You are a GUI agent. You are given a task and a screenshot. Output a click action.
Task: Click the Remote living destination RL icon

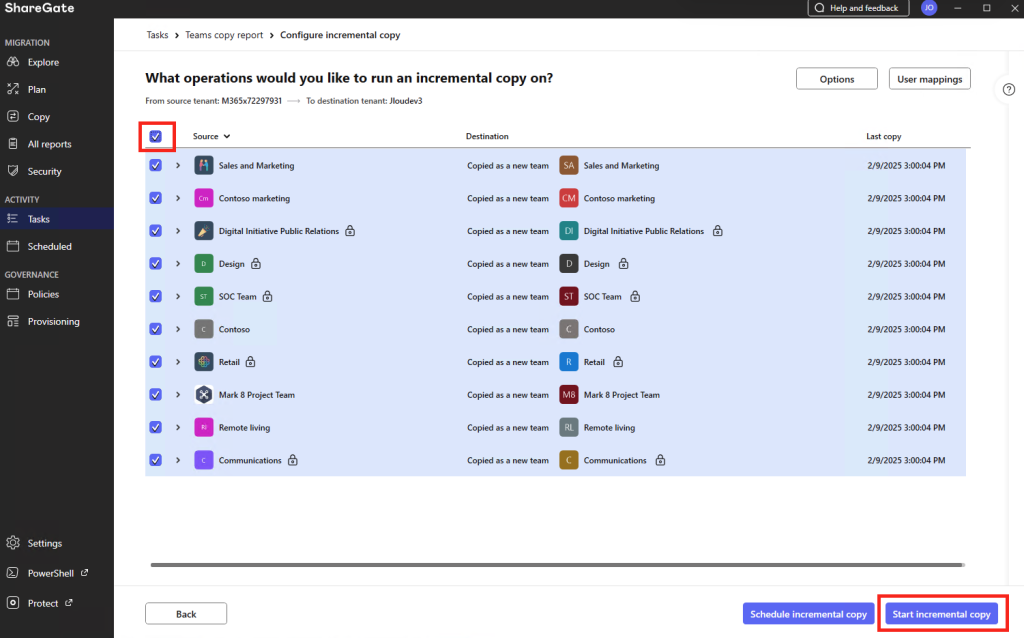pos(569,428)
